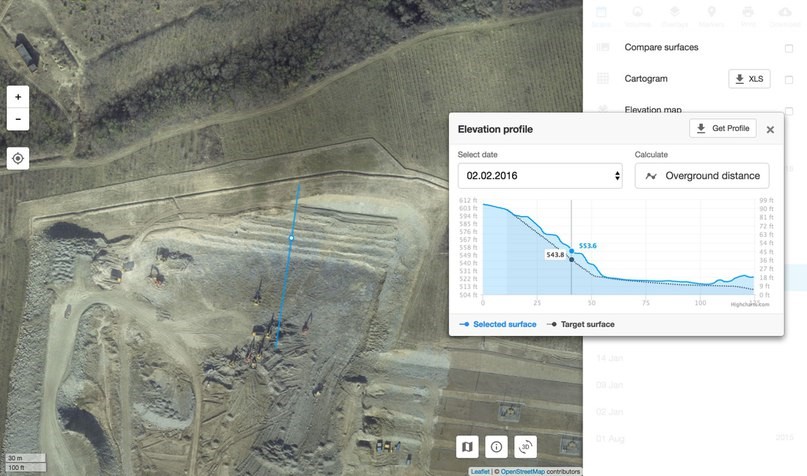This screenshot has width=807, height=476.
Task: Open the Leaflet attribution link
Action: 480,471
